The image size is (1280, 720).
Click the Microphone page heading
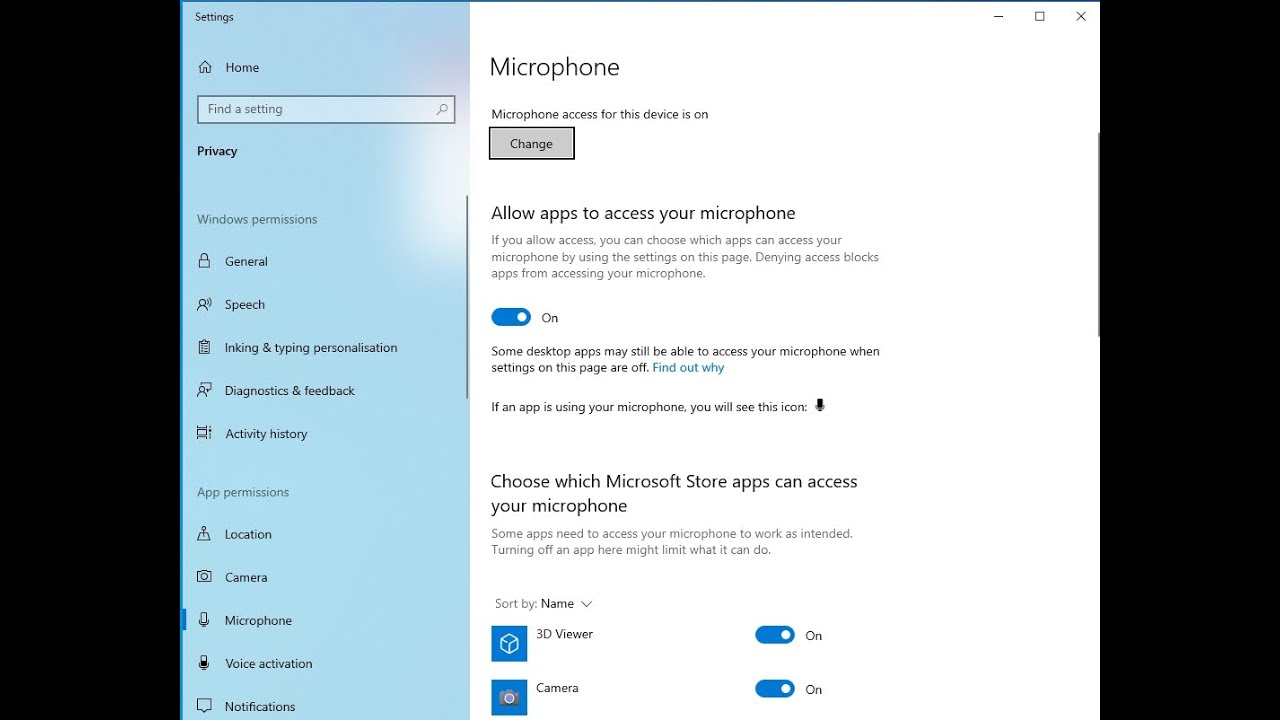(555, 67)
